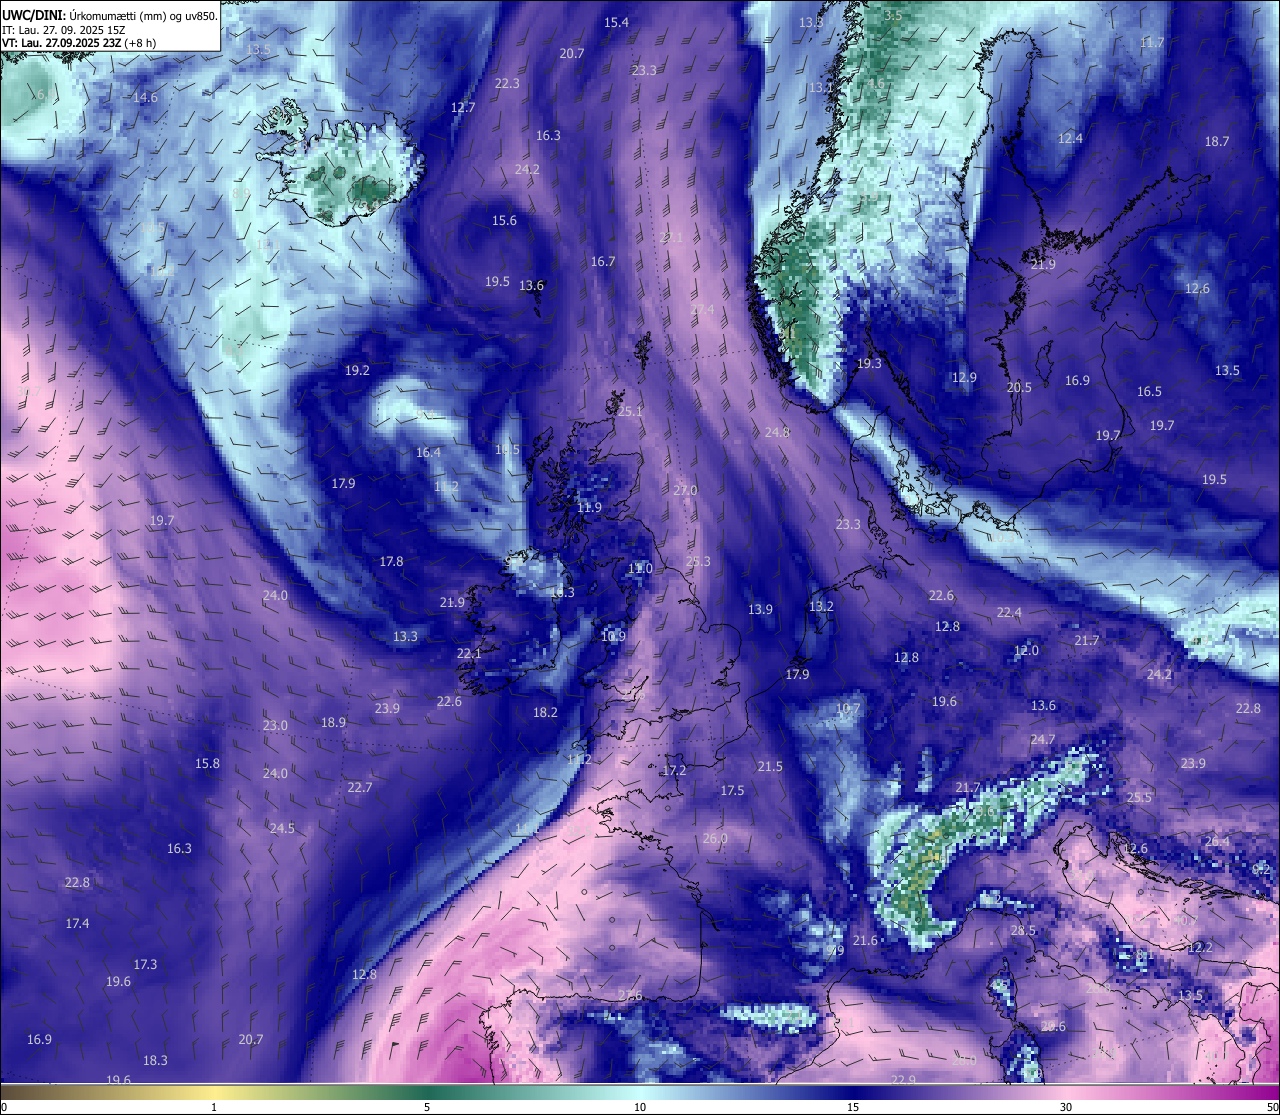Click the map value 24.8
The height and width of the screenshot is (1115, 1280).
(777, 432)
